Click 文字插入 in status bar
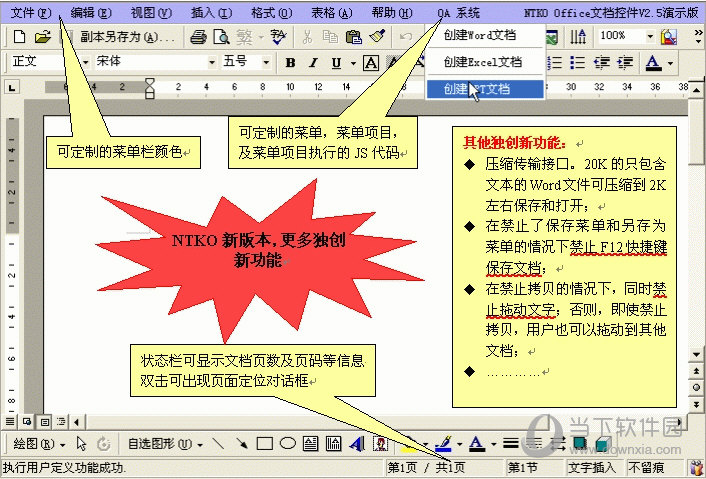The width and height of the screenshot is (706, 479). click(592, 468)
